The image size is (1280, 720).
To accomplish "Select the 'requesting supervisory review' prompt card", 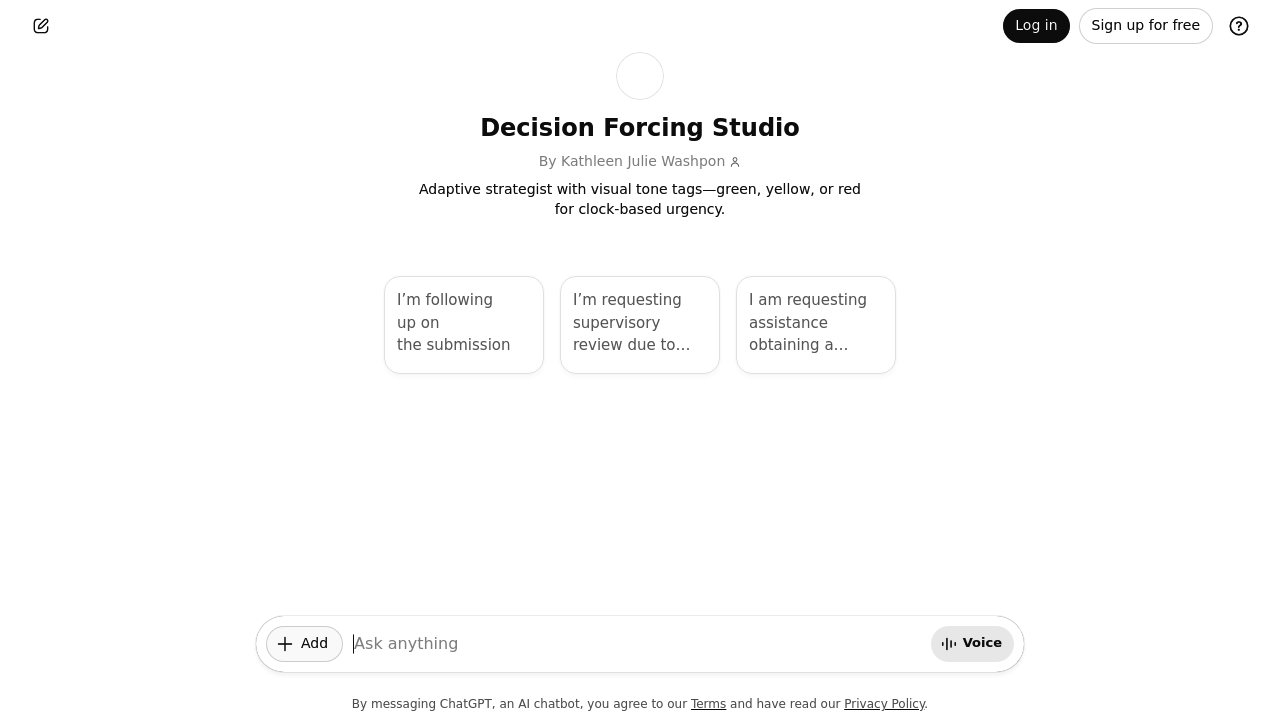I will pyautogui.click(x=639, y=324).
